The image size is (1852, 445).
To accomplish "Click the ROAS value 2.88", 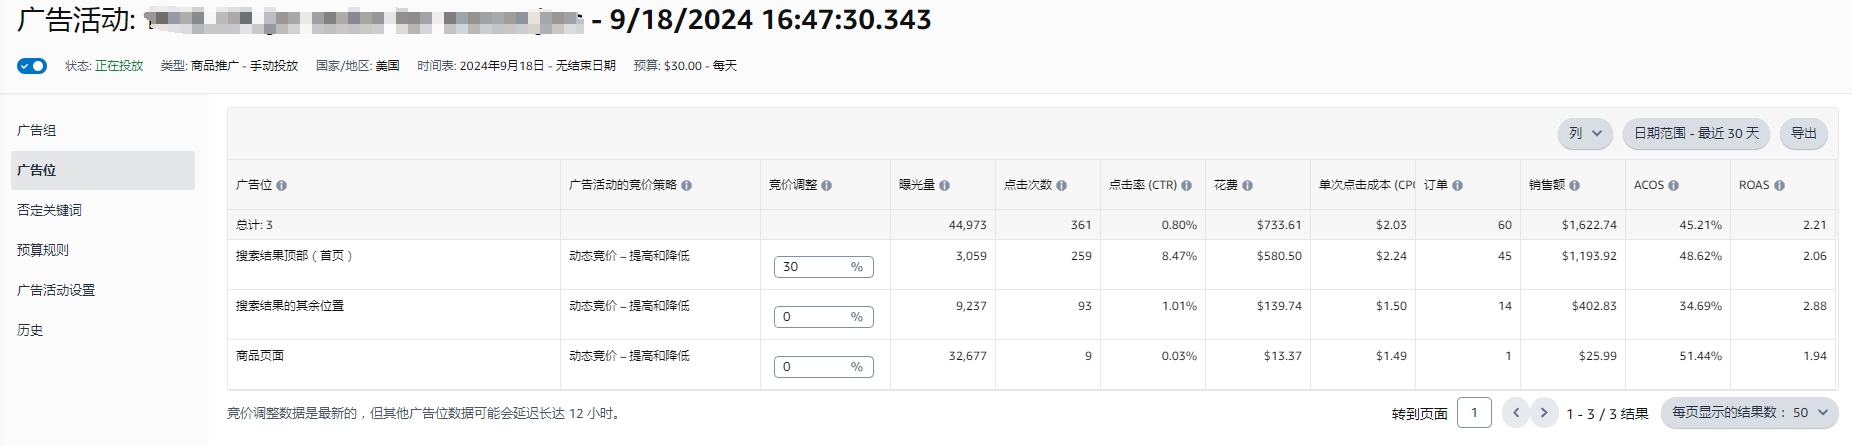I will (1814, 306).
